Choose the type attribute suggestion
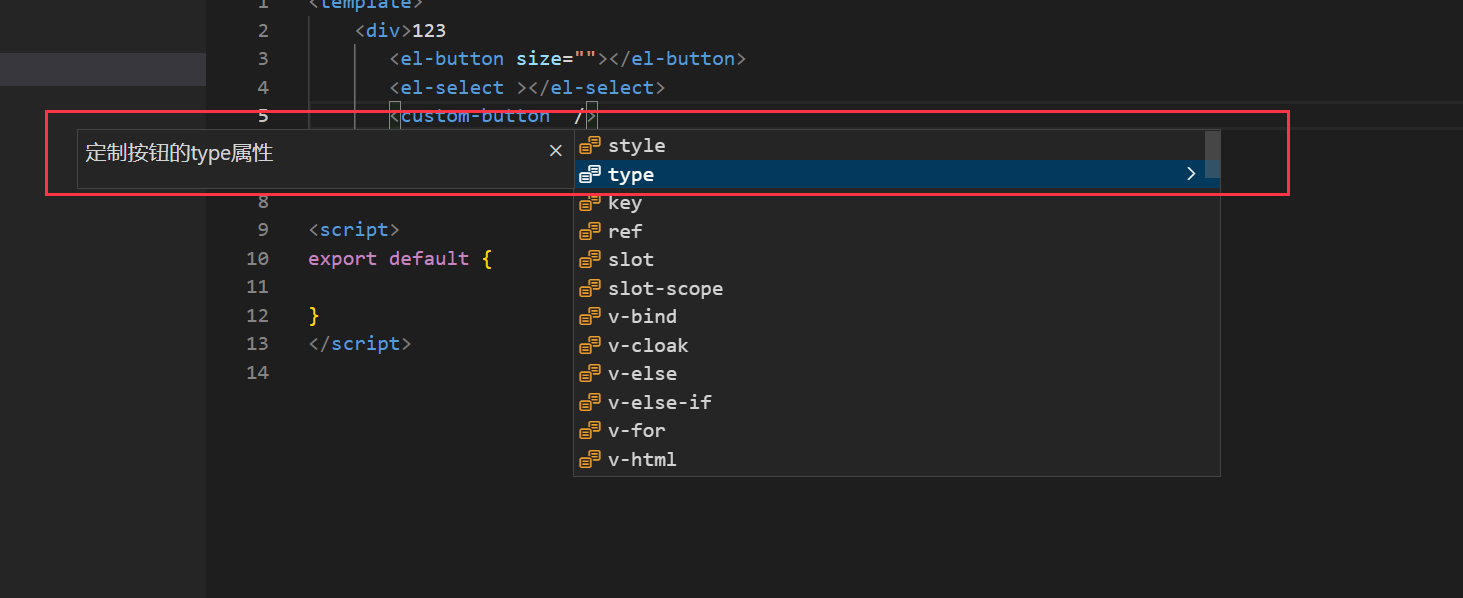The height and width of the screenshot is (598, 1463). (x=889, y=174)
